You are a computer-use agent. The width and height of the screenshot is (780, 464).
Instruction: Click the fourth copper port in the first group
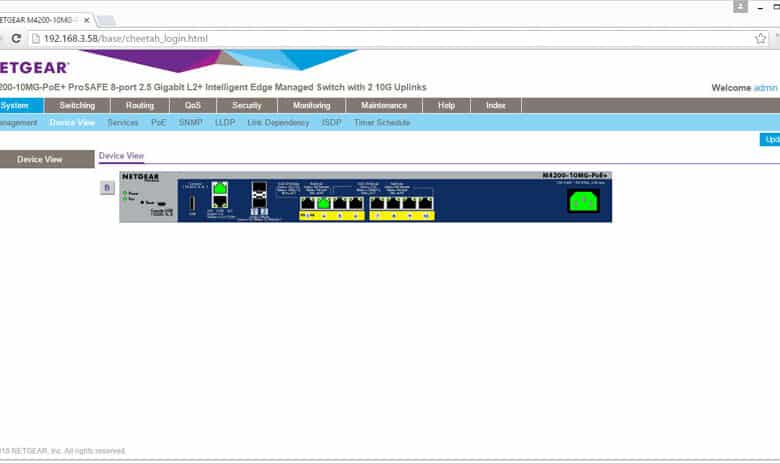tap(356, 203)
